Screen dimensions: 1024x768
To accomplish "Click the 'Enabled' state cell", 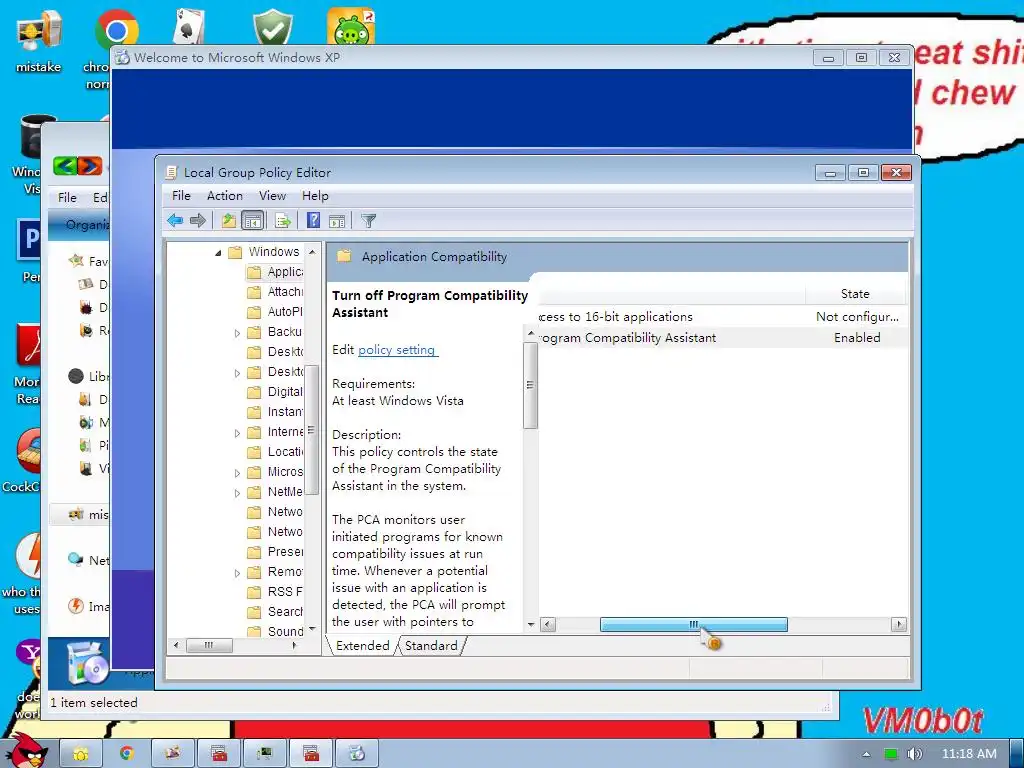I will (857, 338).
